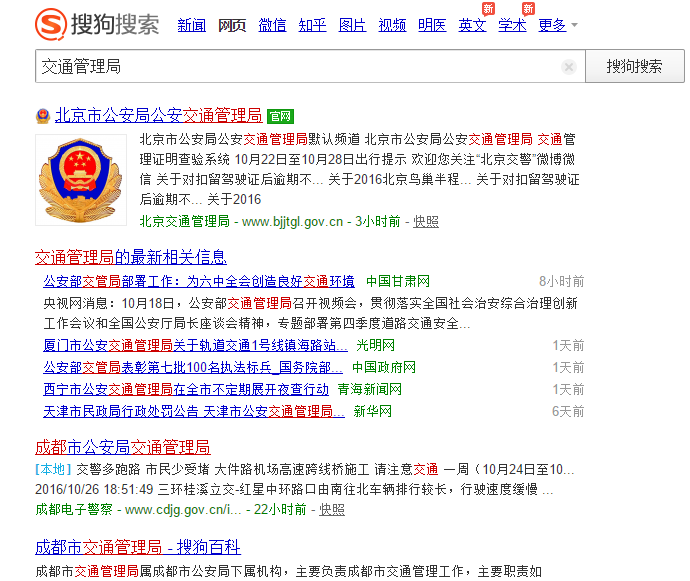Click the 中国政府网 source label
This screenshot has height=581, width=690.
[384, 368]
